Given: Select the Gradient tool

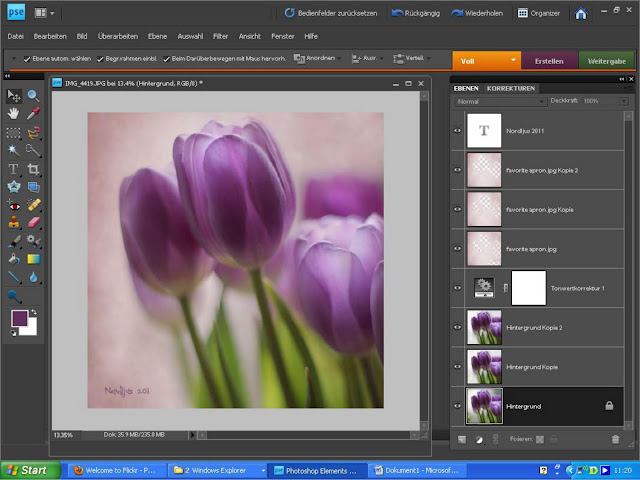Looking at the screenshot, I should pyautogui.click(x=33, y=260).
